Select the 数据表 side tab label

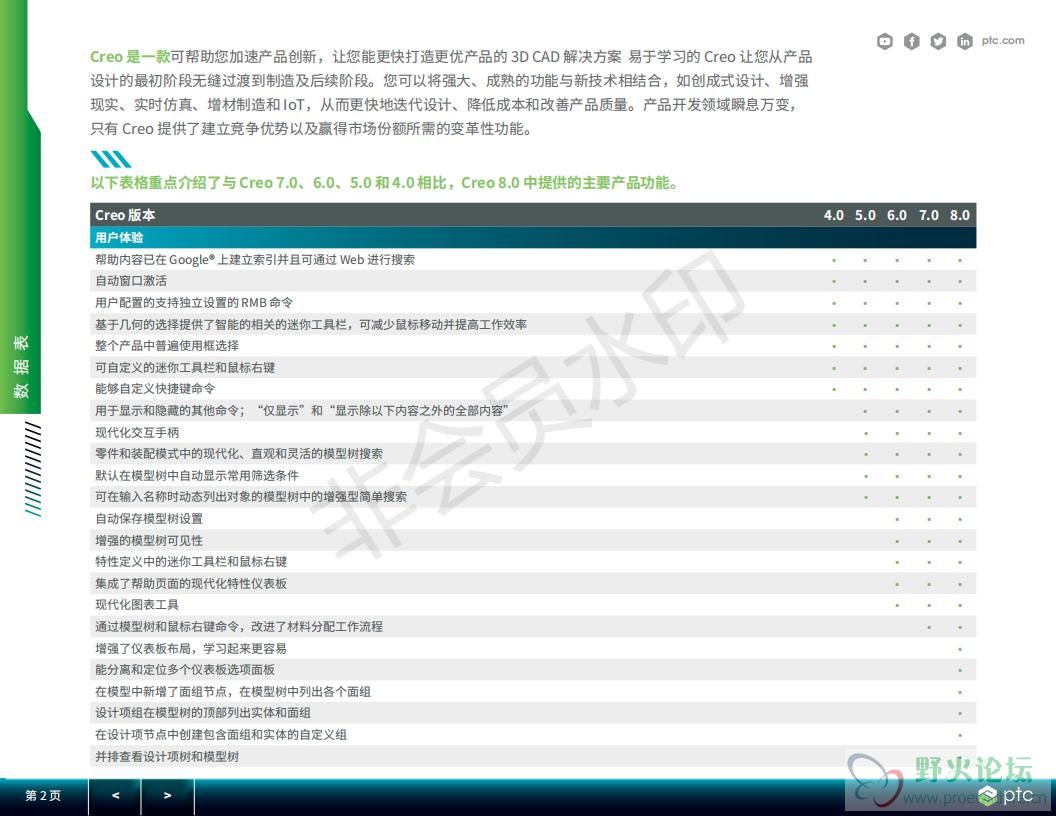pyautogui.click(x=21, y=367)
